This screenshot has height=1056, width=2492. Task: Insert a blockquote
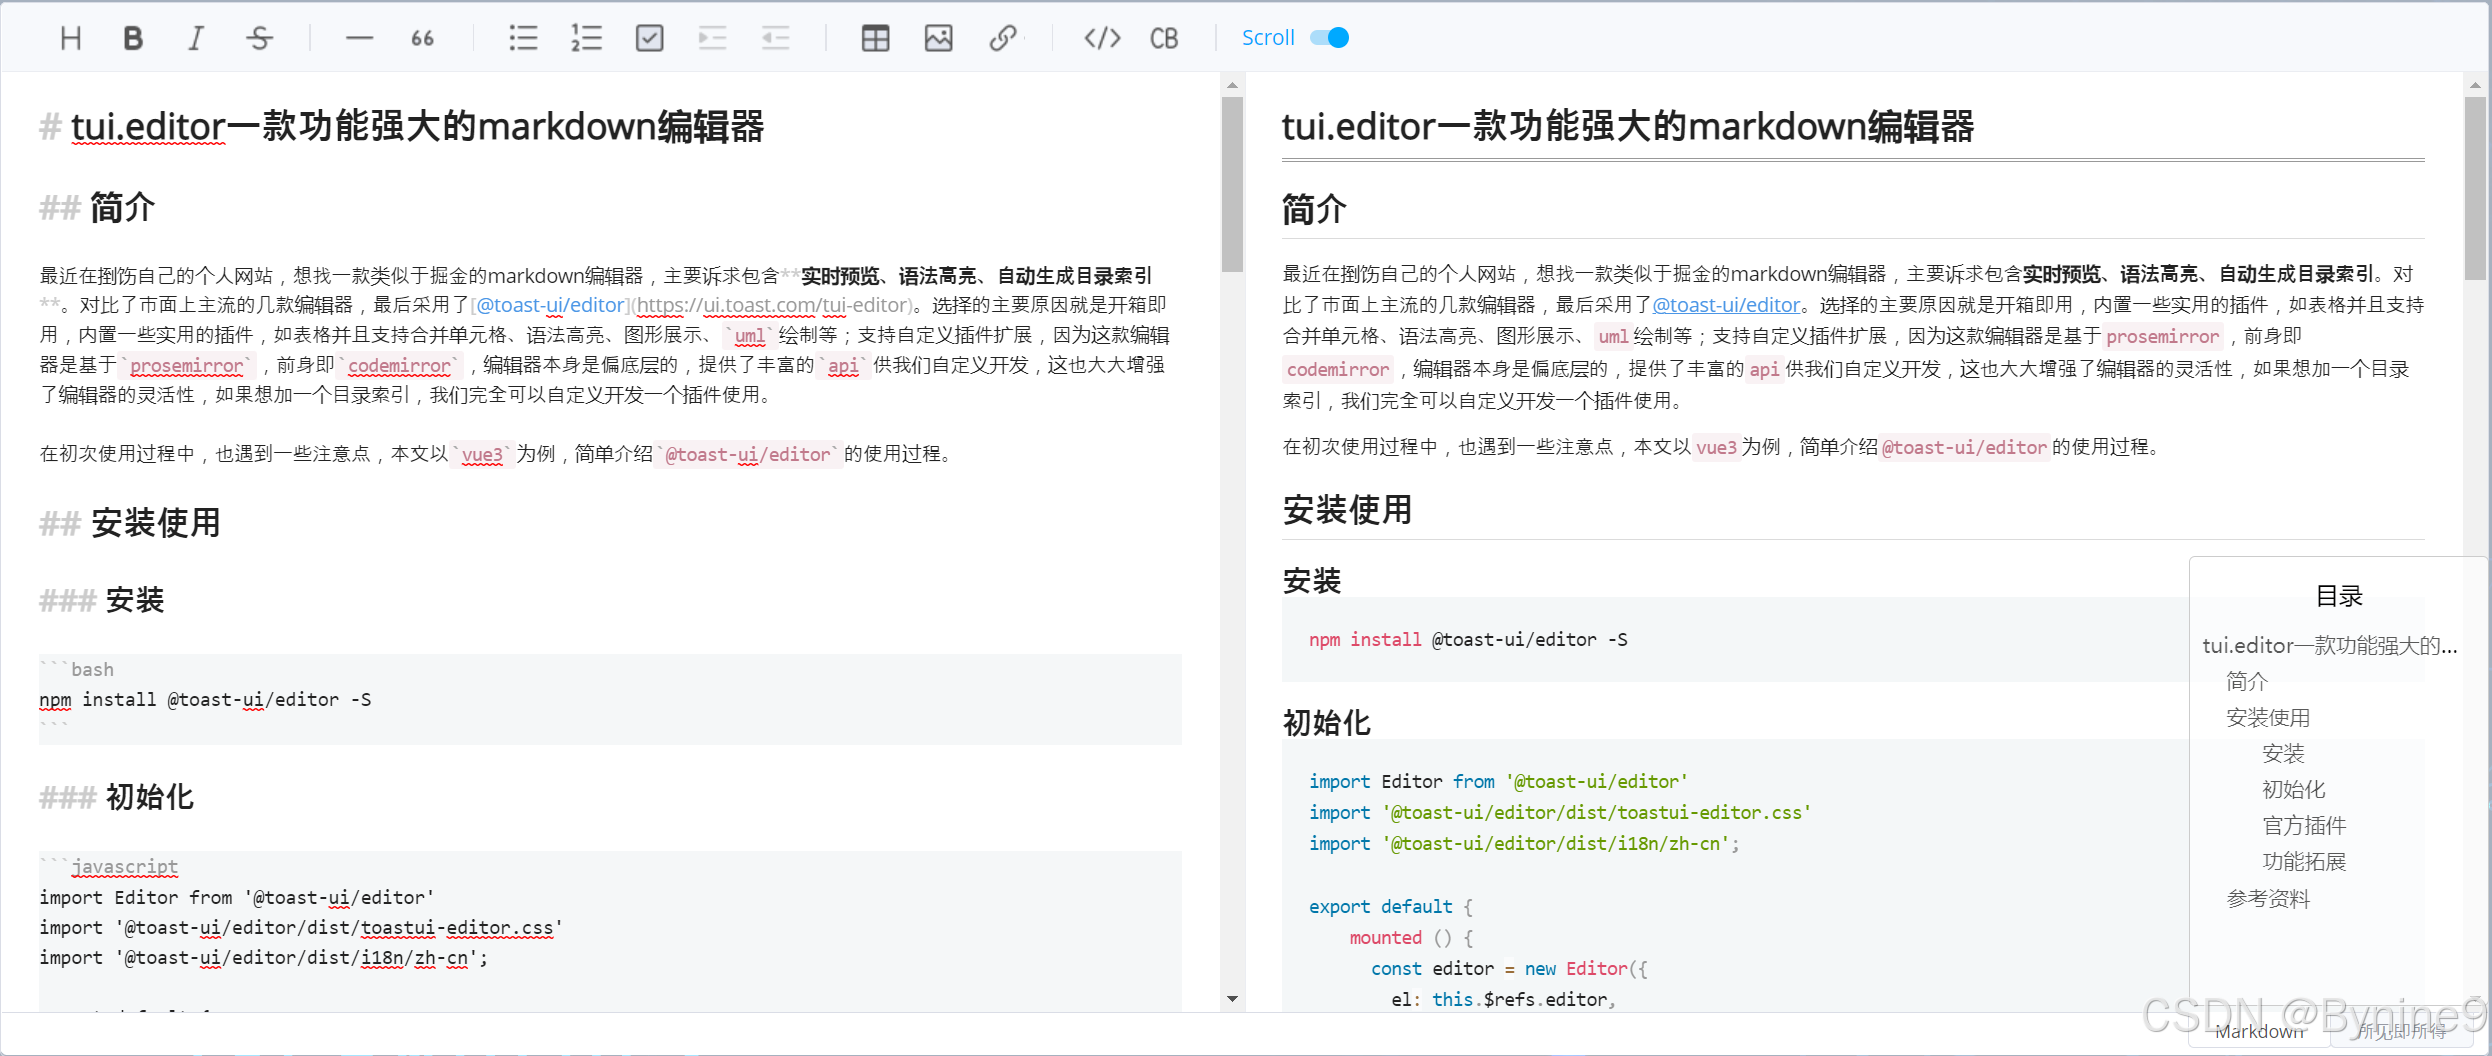[421, 38]
